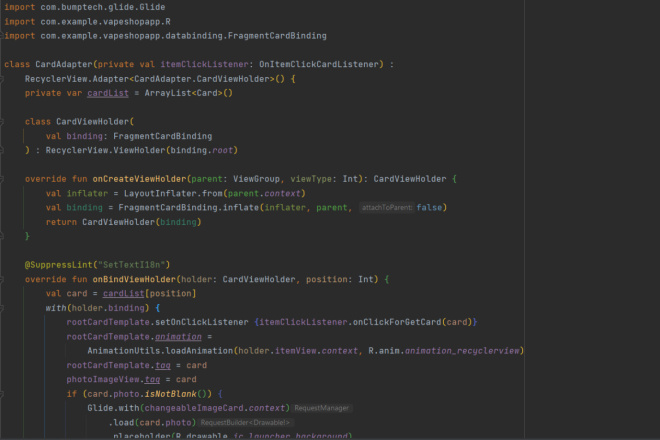Image resolution: width=660 pixels, height=440 pixels.
Task: Click FragmentCardBinding.inflate call
Action: pos(189,208)
